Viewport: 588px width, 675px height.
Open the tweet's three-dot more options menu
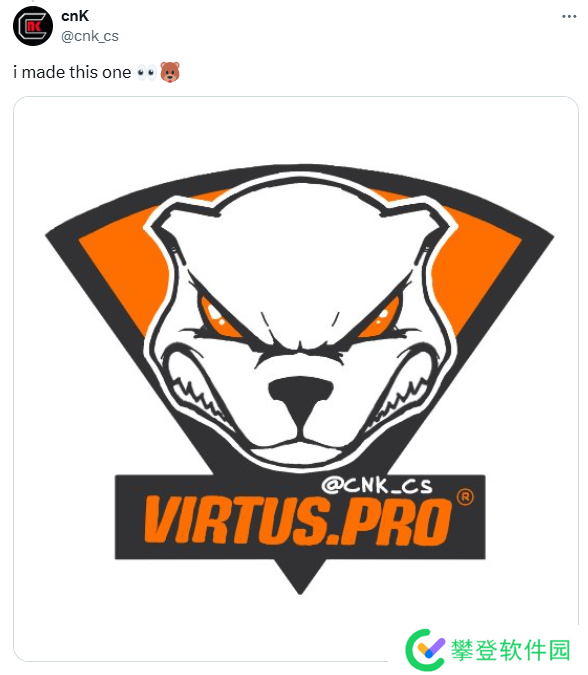(x=569, y=16)
